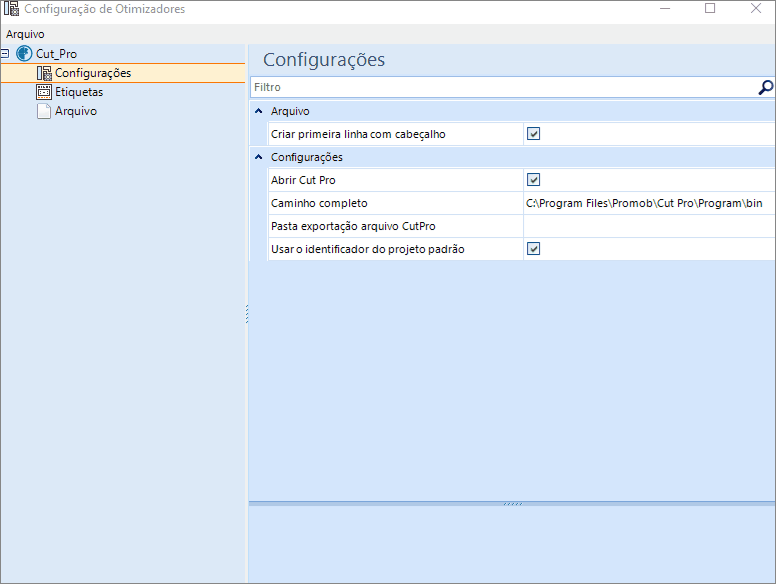Collapse the Configurações property group
The image size is (776, 584).
click(259, 157)
